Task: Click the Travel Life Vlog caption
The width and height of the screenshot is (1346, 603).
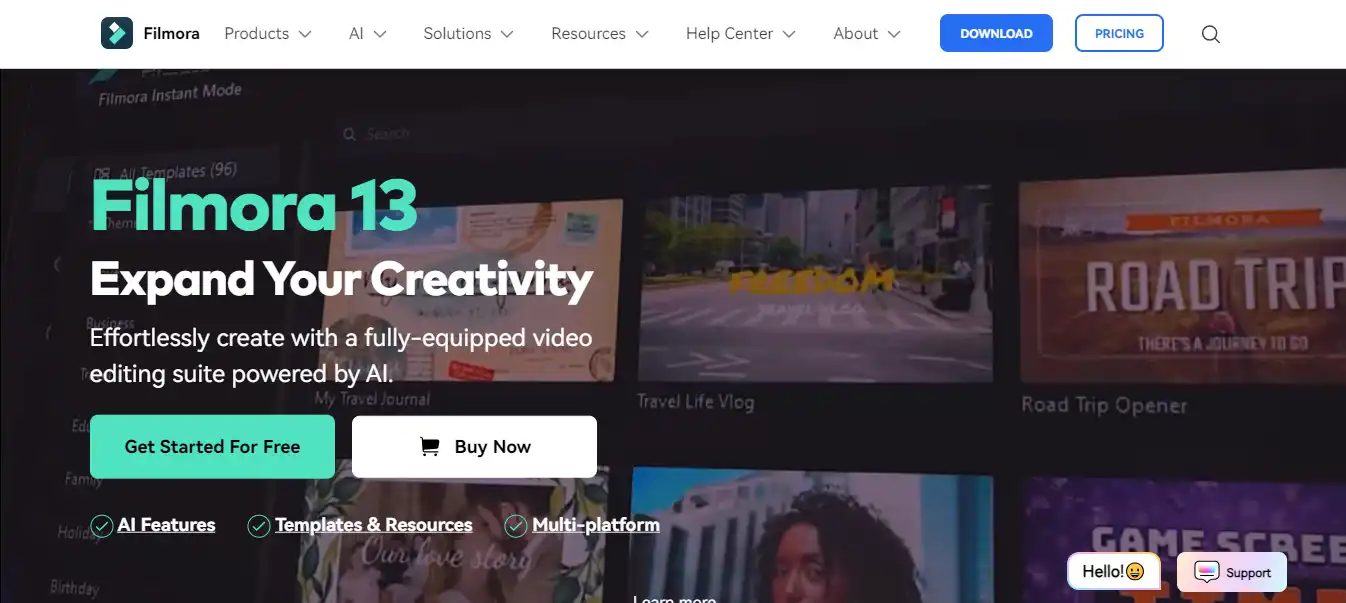Action: click(695, 402)
